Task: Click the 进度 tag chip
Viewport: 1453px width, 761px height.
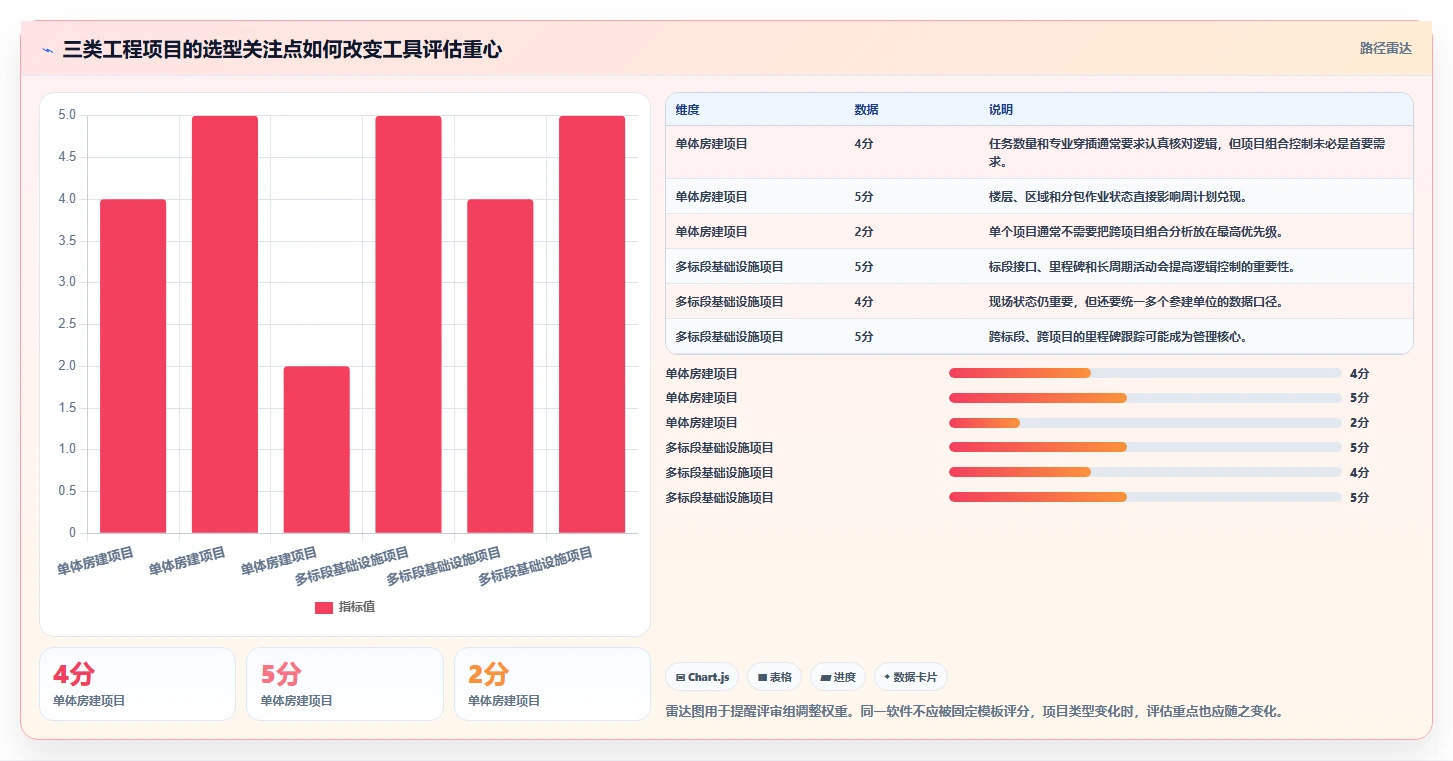Action: 838,677
